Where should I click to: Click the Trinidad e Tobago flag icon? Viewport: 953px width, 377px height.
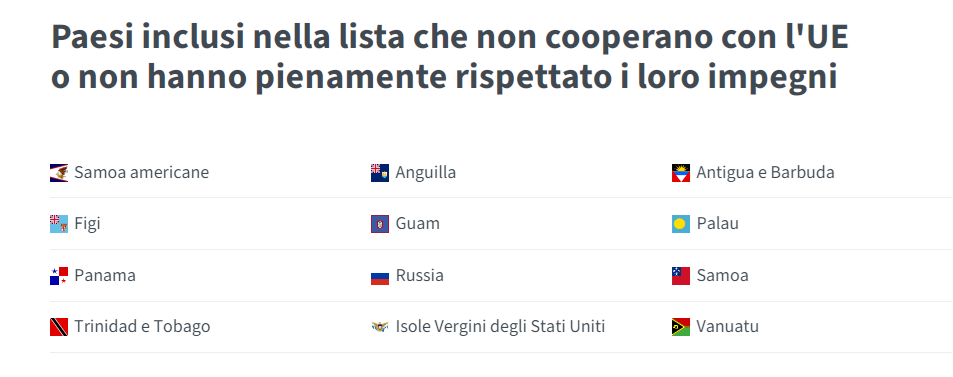click(x=59, y=327)
